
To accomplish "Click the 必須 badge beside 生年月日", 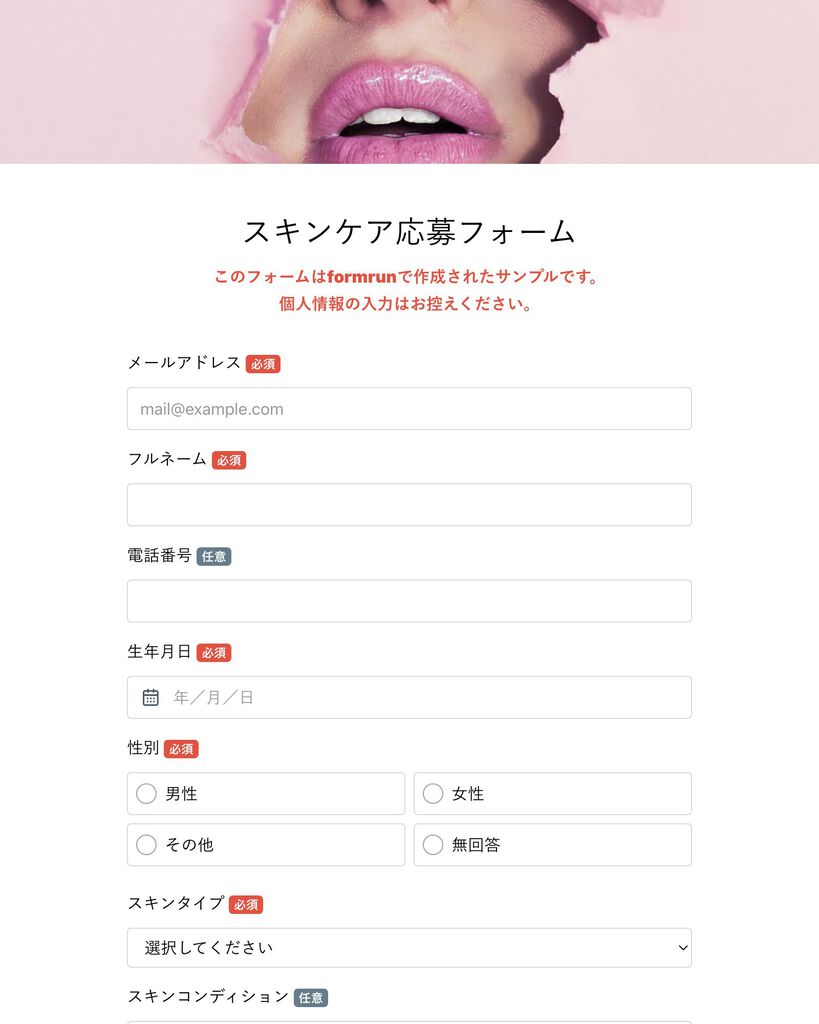I will (x=214, y=652).
